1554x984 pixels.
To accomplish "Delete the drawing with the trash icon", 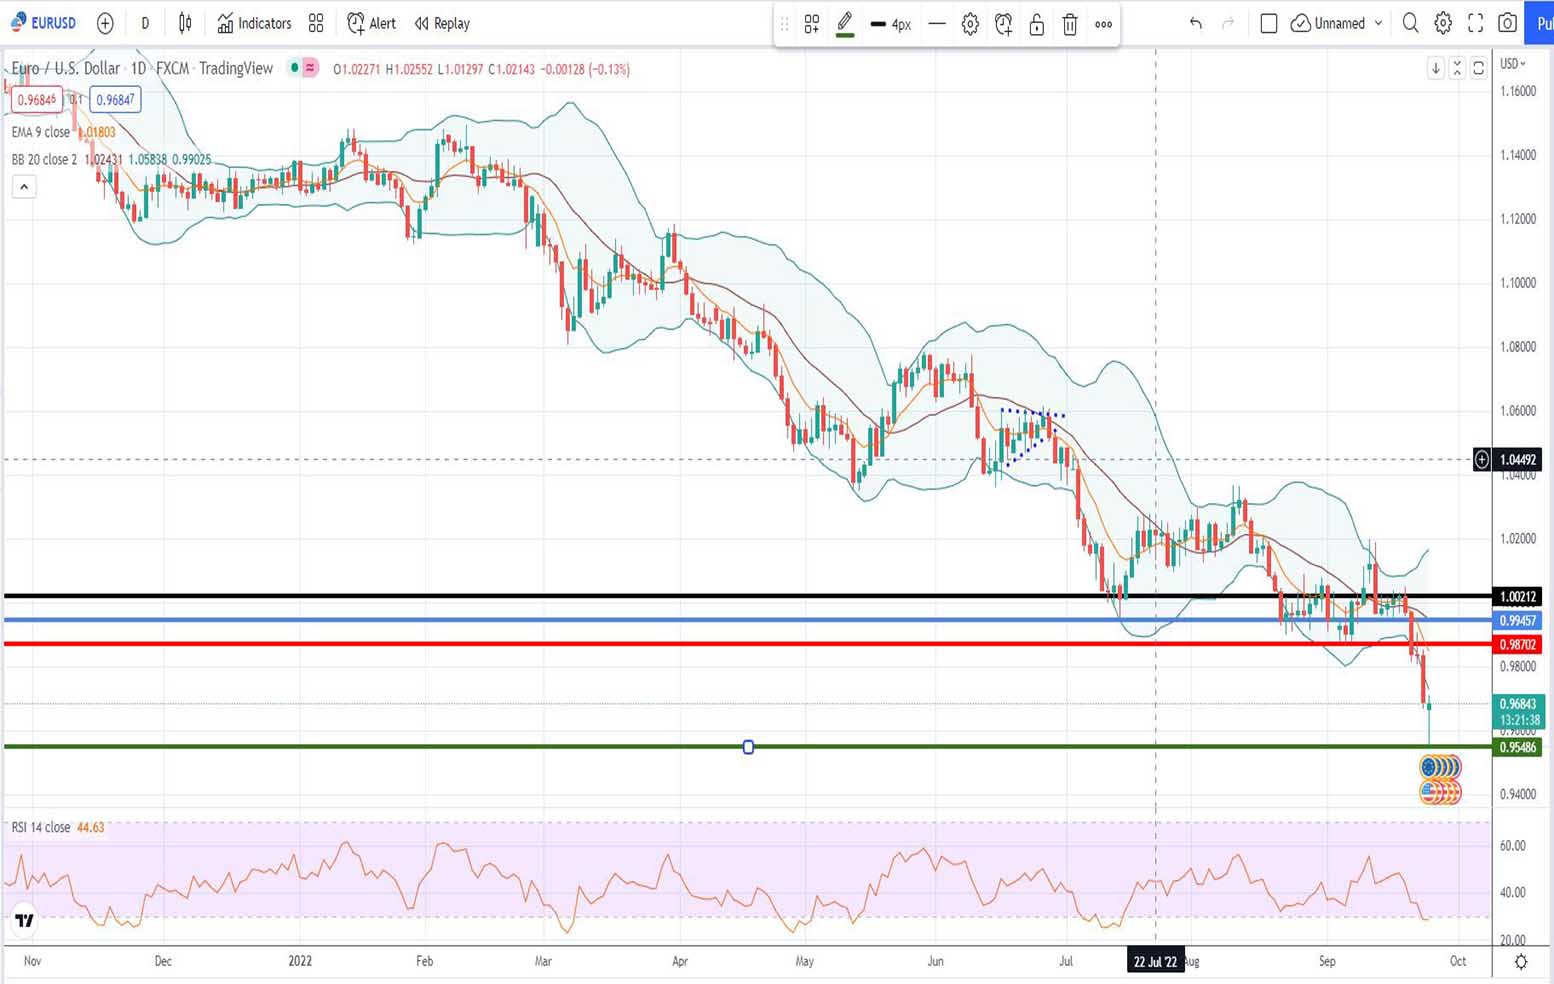I will 1069,24.
